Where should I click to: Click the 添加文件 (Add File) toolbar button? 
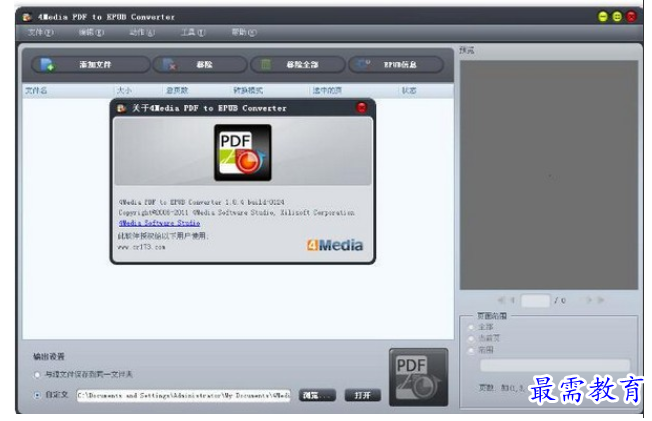point(91,64)
